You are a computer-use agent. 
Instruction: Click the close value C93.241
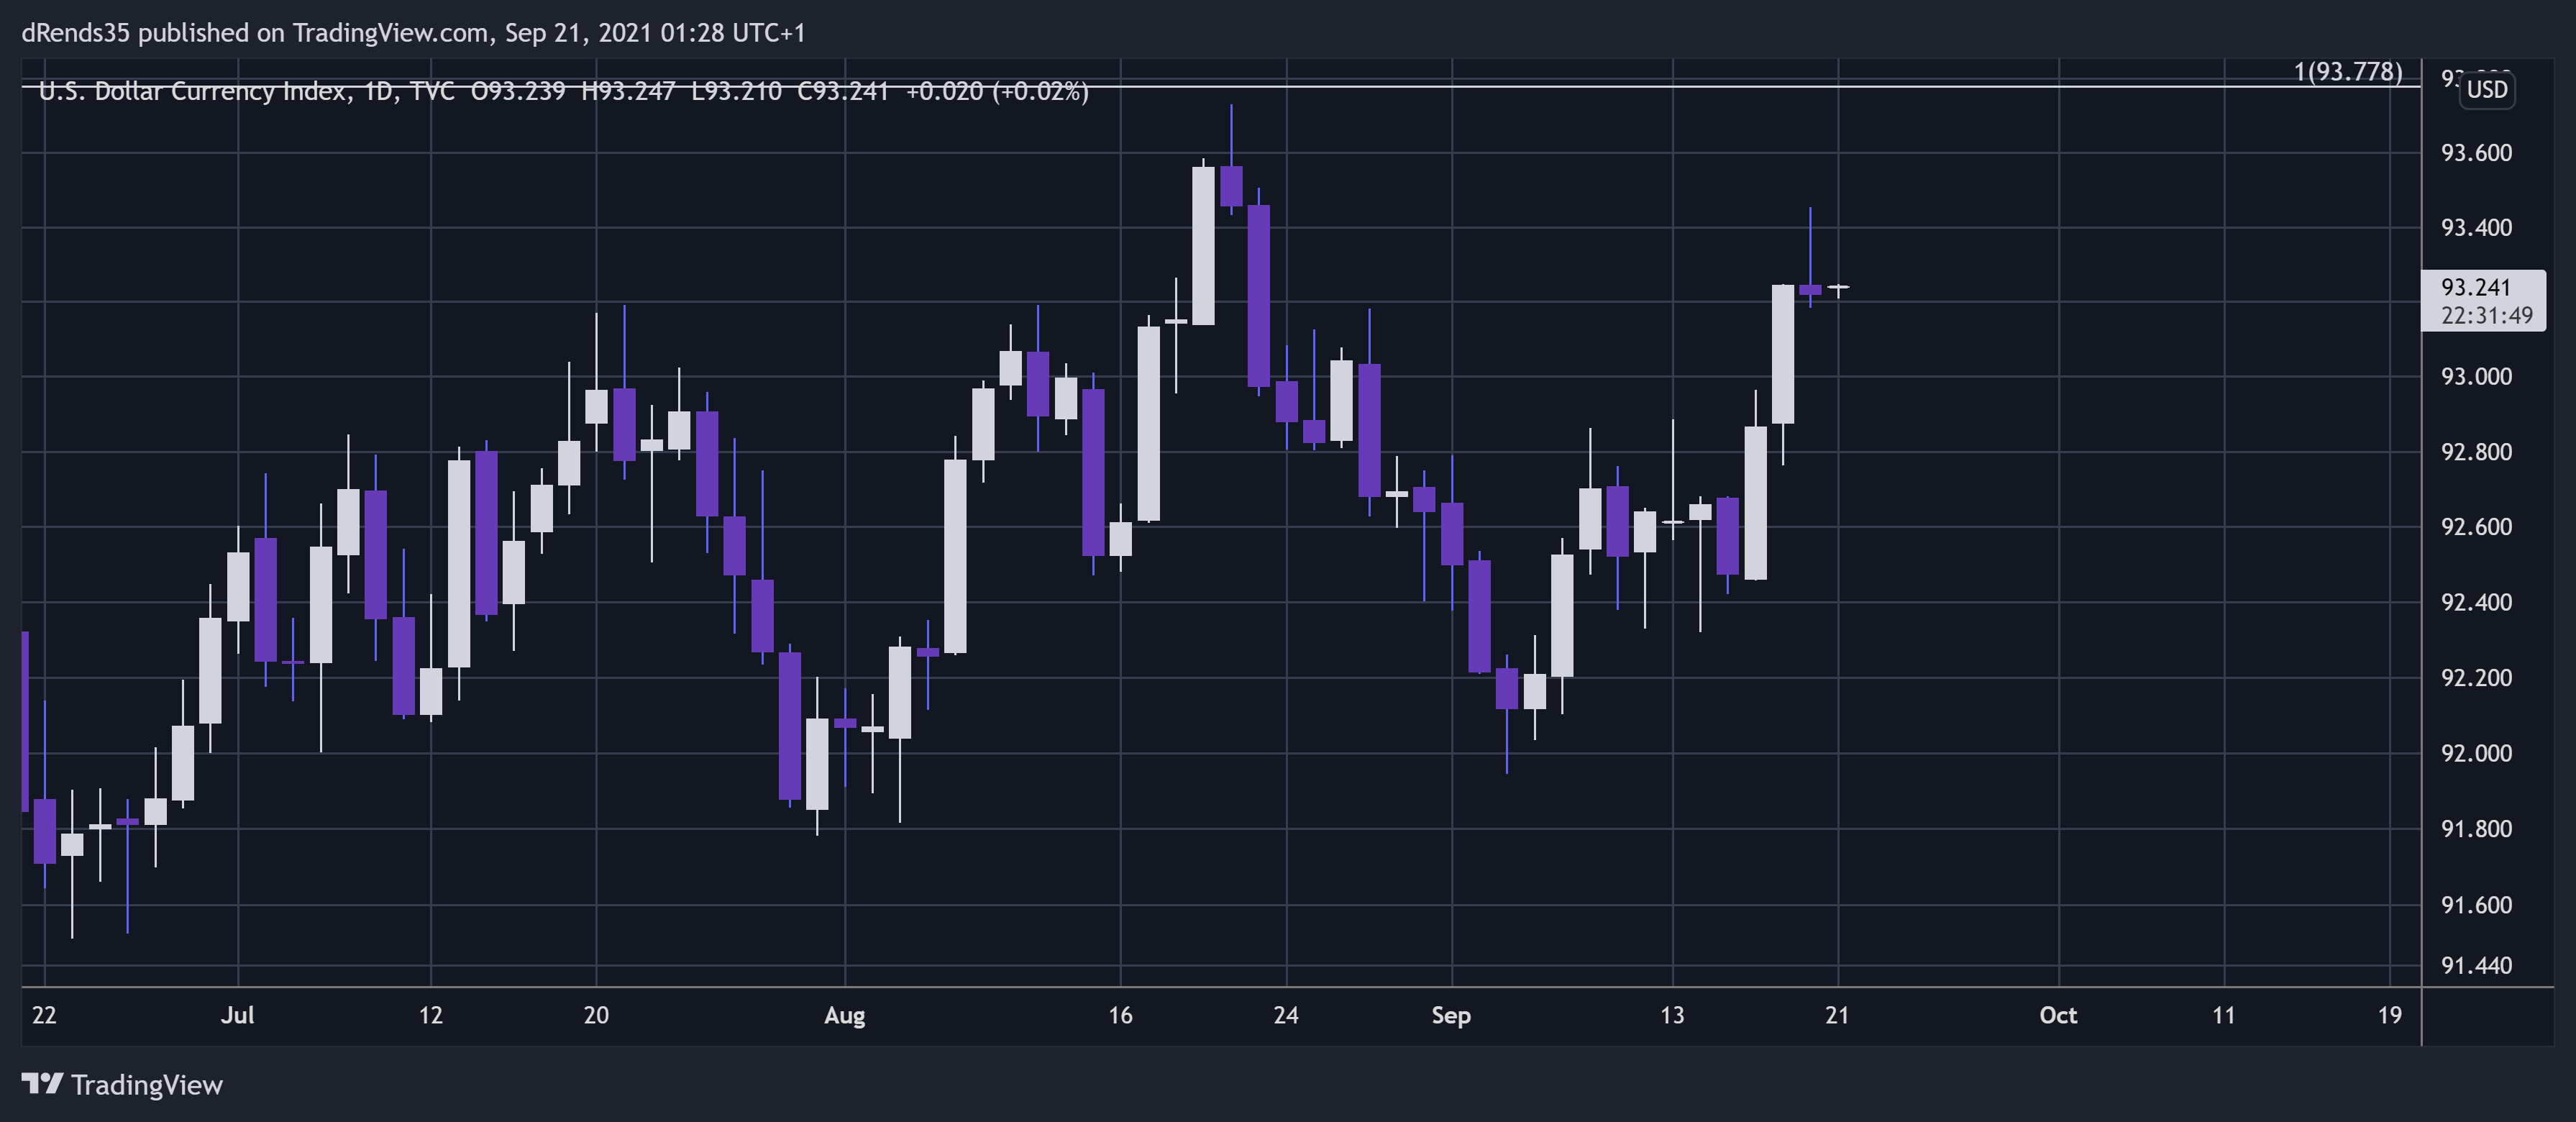pos(843,91)
